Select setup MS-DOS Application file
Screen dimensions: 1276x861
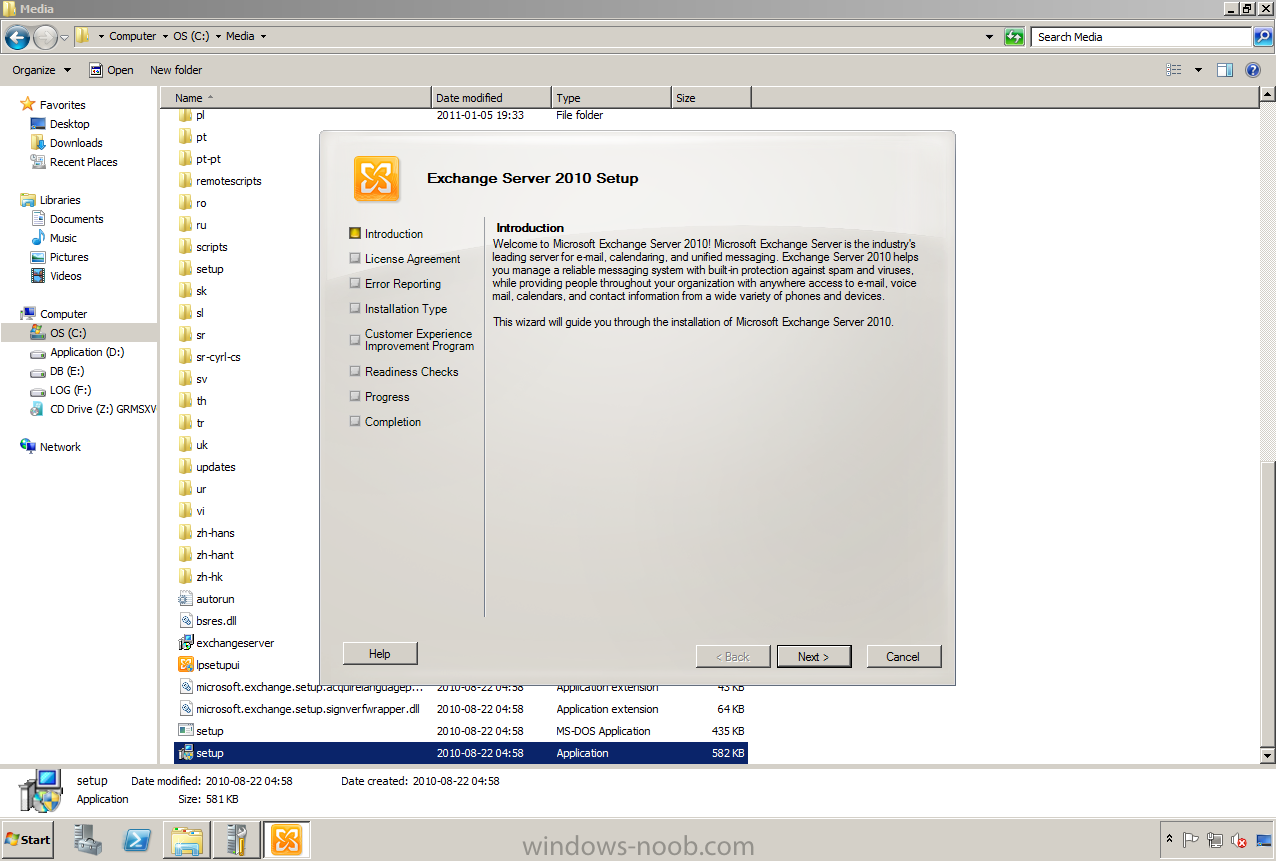(x=460, y=731)
